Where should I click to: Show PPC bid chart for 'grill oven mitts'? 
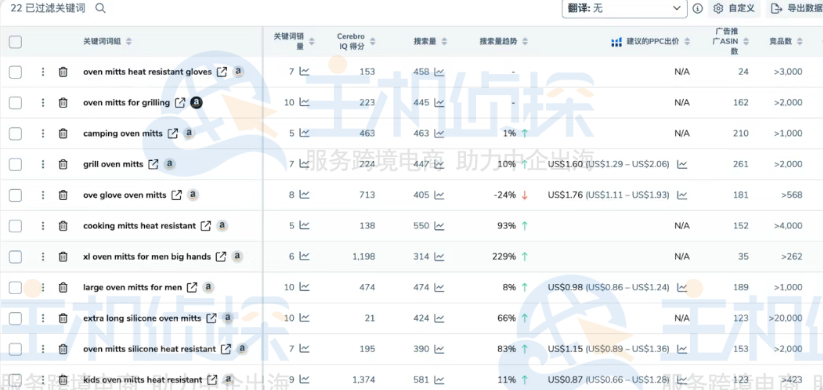click(x=682, y=164)
